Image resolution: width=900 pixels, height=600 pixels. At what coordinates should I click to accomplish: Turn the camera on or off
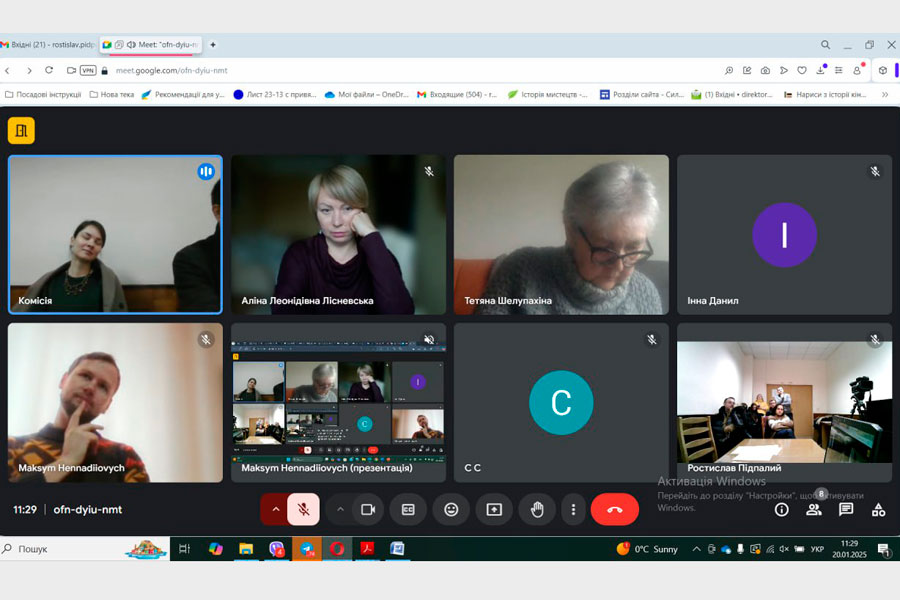point(368,509)
